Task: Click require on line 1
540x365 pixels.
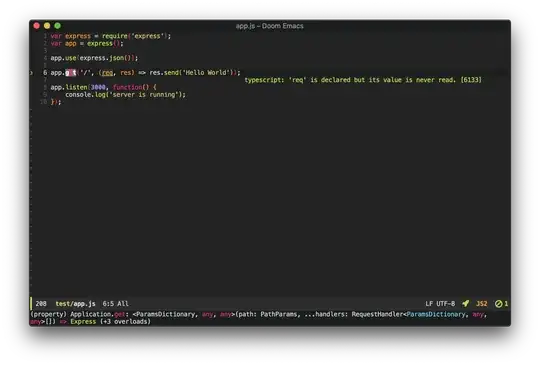Action: click(115, 36)
